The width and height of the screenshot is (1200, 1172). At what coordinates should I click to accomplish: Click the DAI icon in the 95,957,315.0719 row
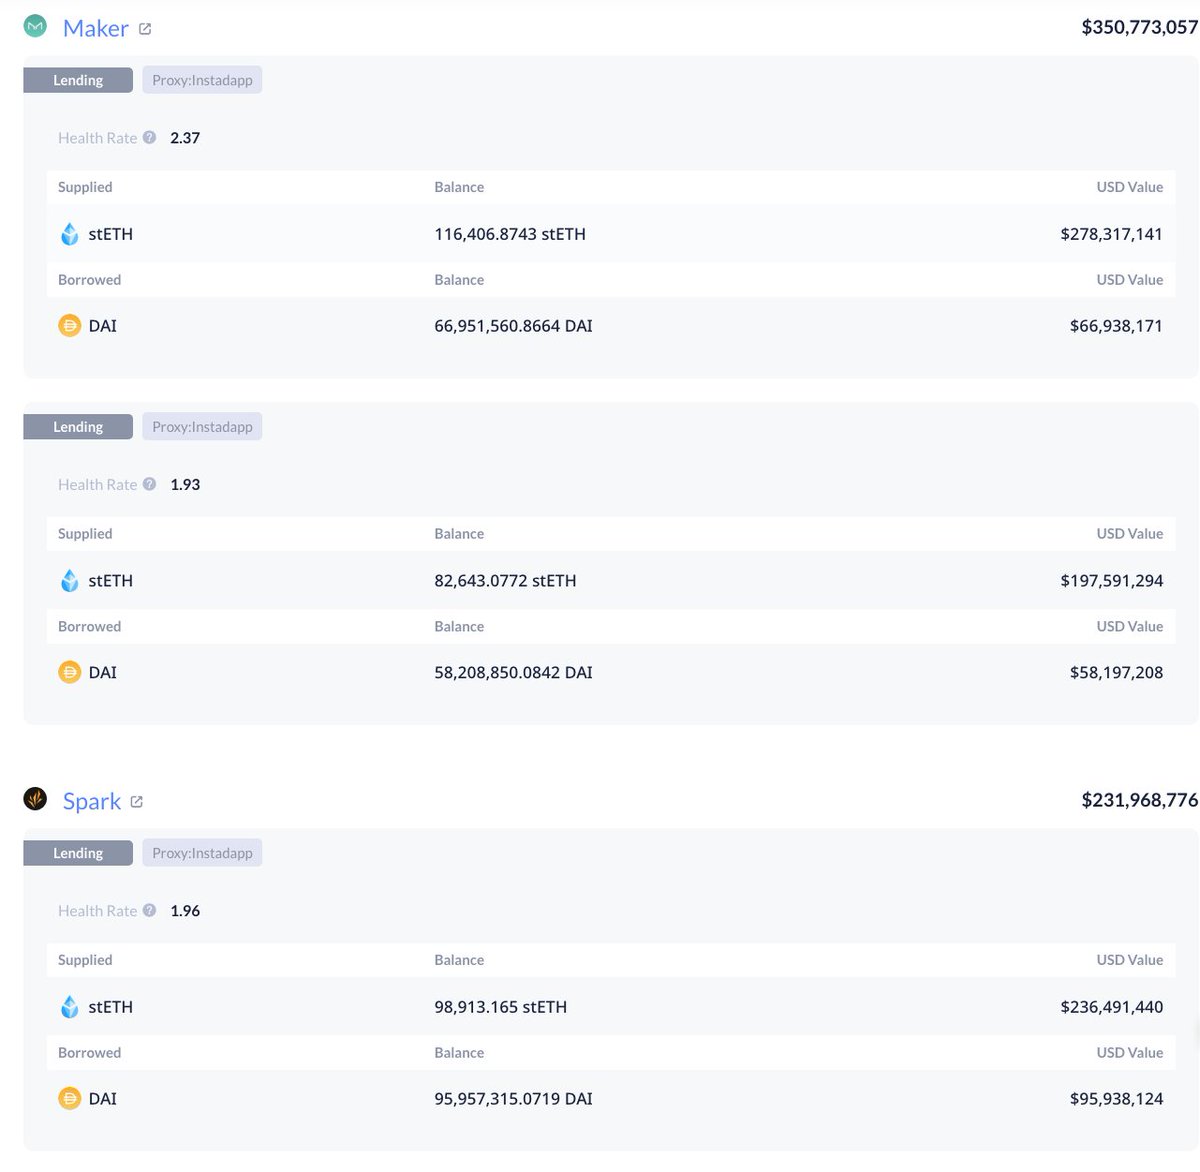click(x=69, y=1098)
